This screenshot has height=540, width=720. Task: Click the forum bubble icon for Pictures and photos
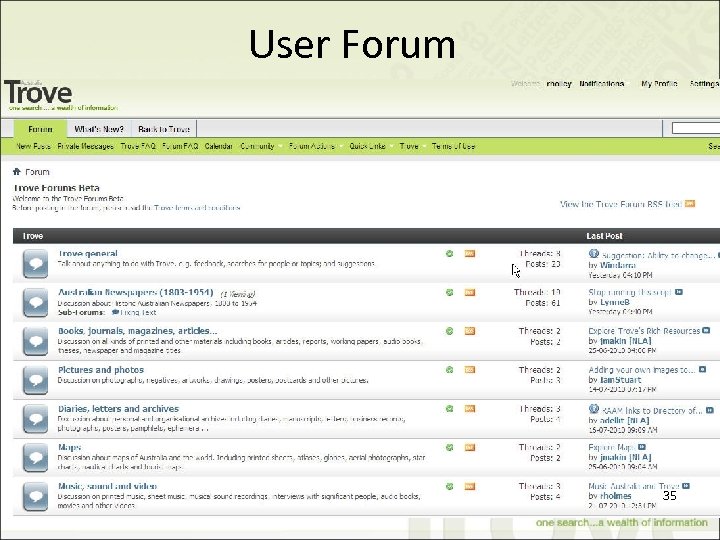click(35, 380)
